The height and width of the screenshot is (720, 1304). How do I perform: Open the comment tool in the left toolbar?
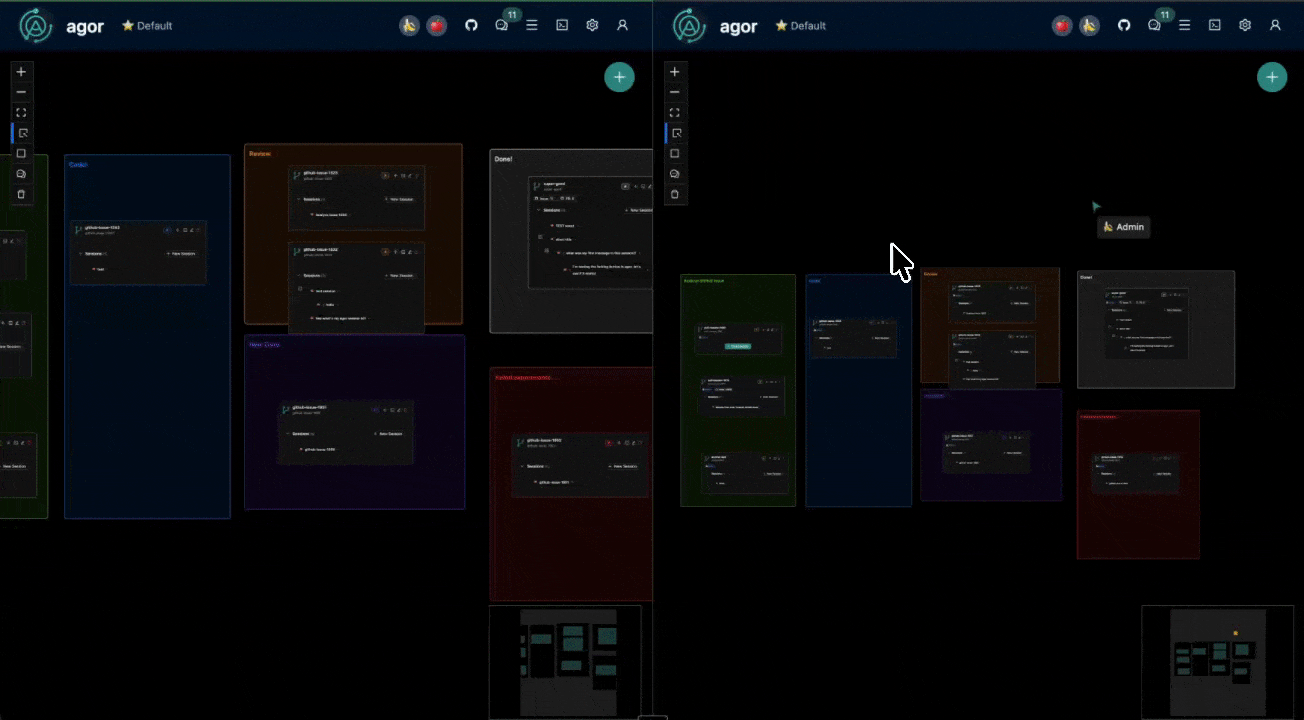tap(21, 173)
